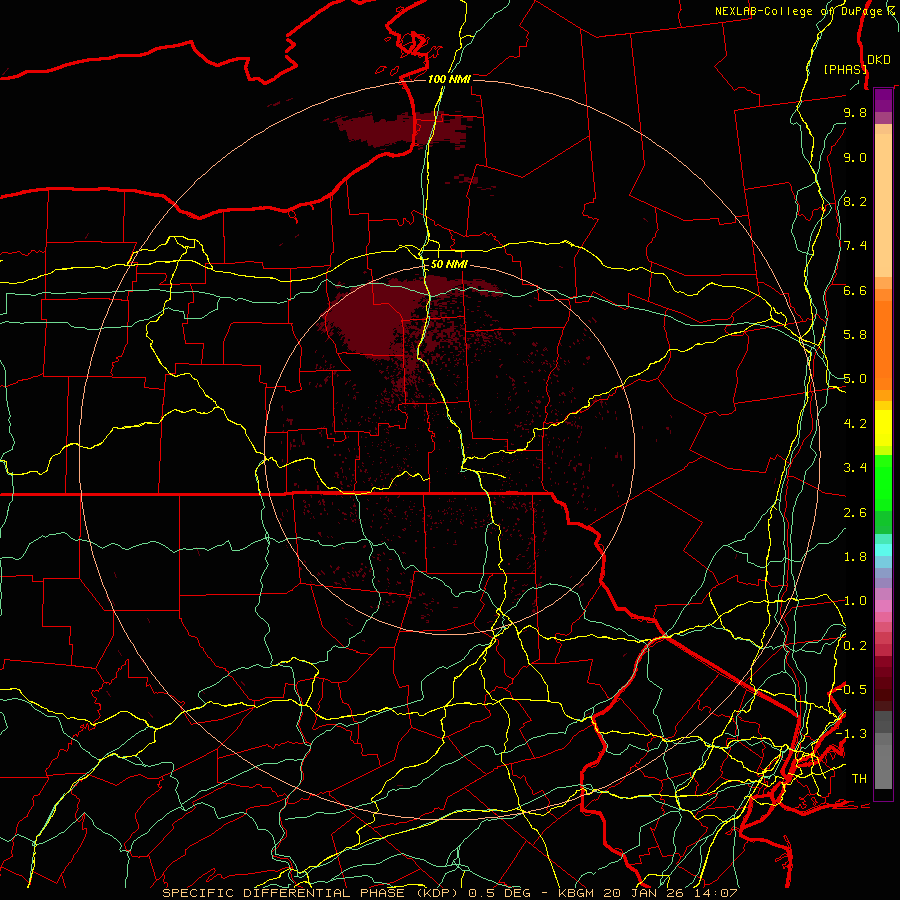Click the 7.4 value on the color scale
The image size is (900, 900).
855,246
